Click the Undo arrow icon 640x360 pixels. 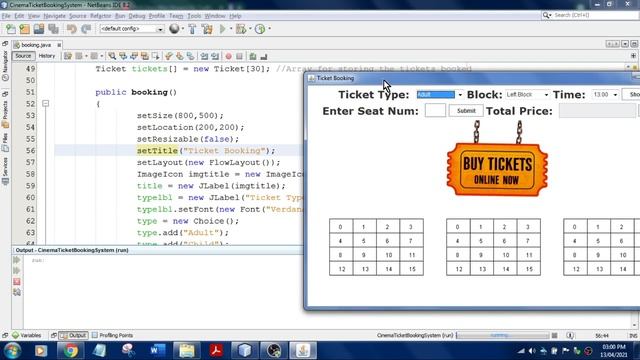71,29
